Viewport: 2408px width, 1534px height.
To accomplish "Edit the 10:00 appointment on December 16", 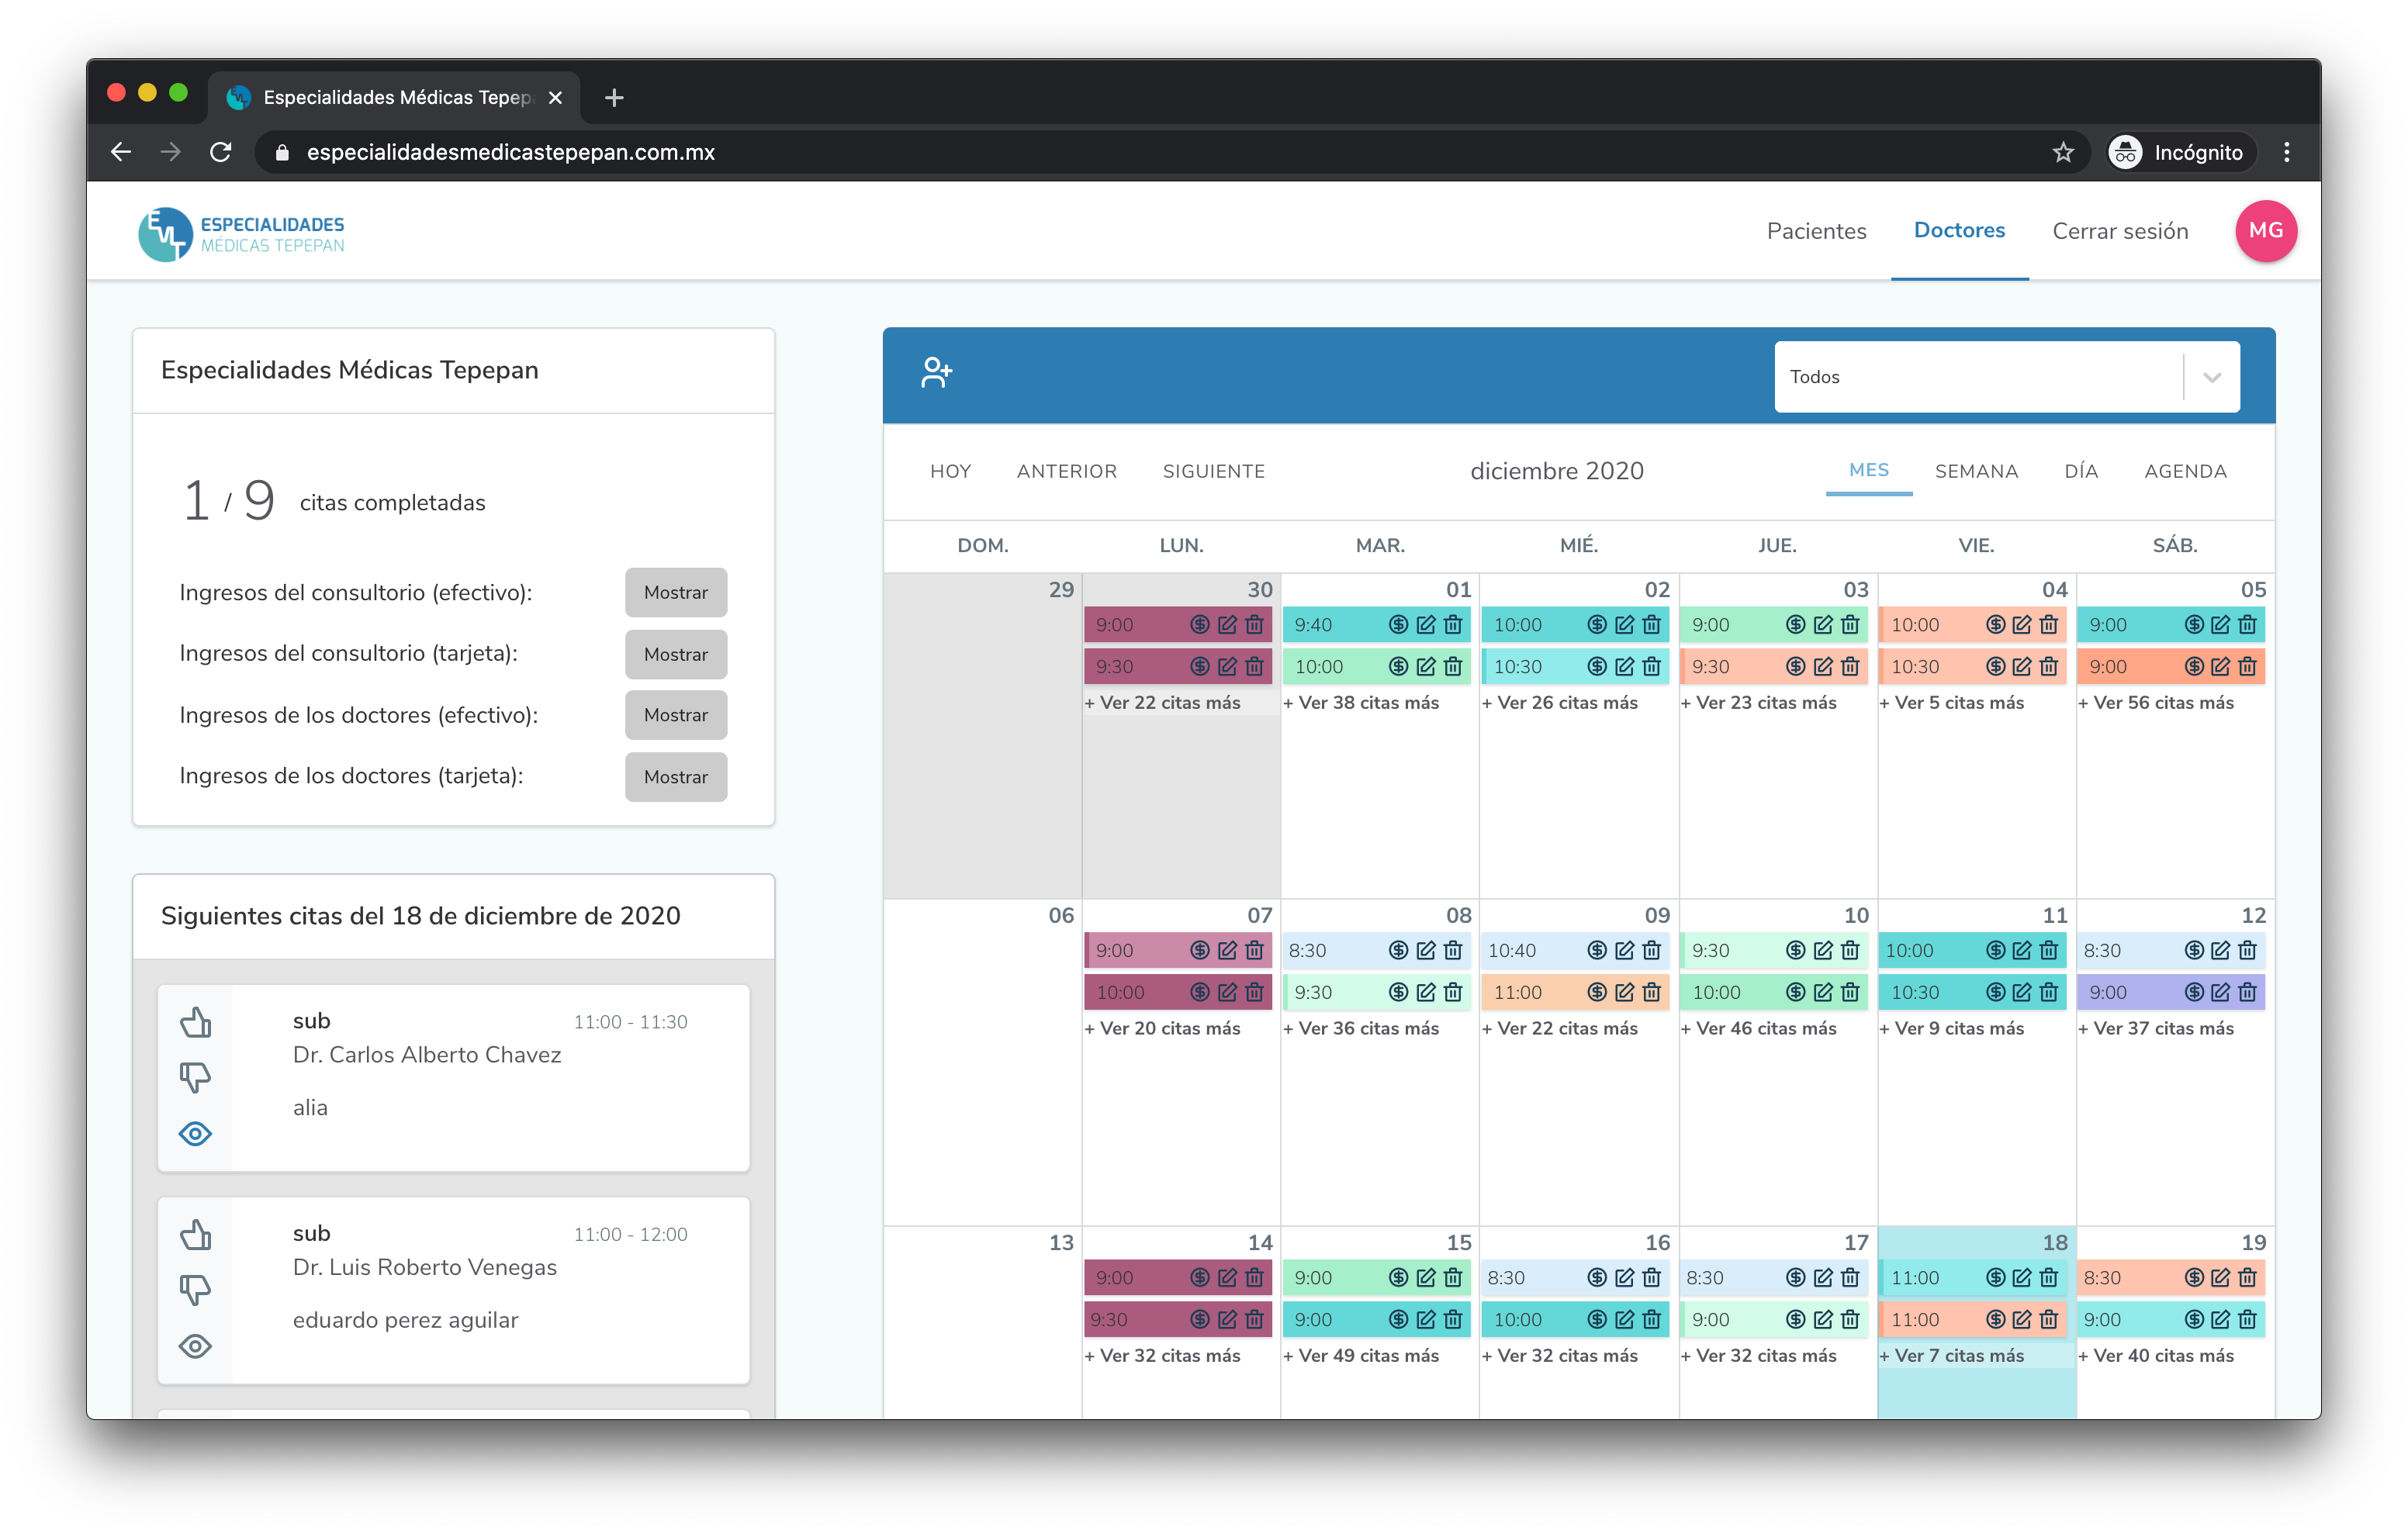I will coord(1624,1320).
